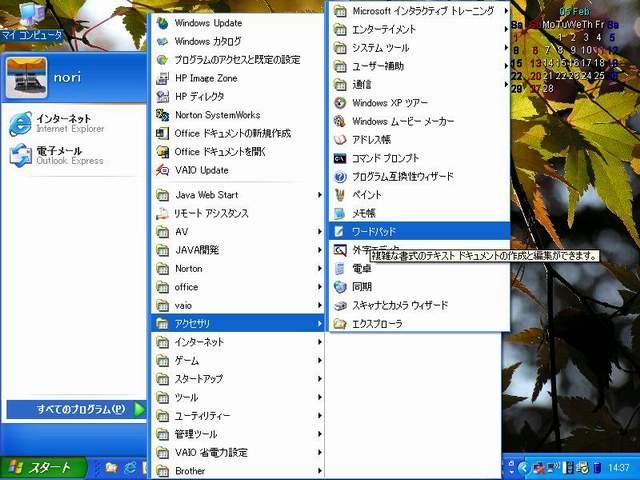Screen dimensions: 640x480
Task: Open Windows Update from the programs menu
Action: [x=238, y=23]
